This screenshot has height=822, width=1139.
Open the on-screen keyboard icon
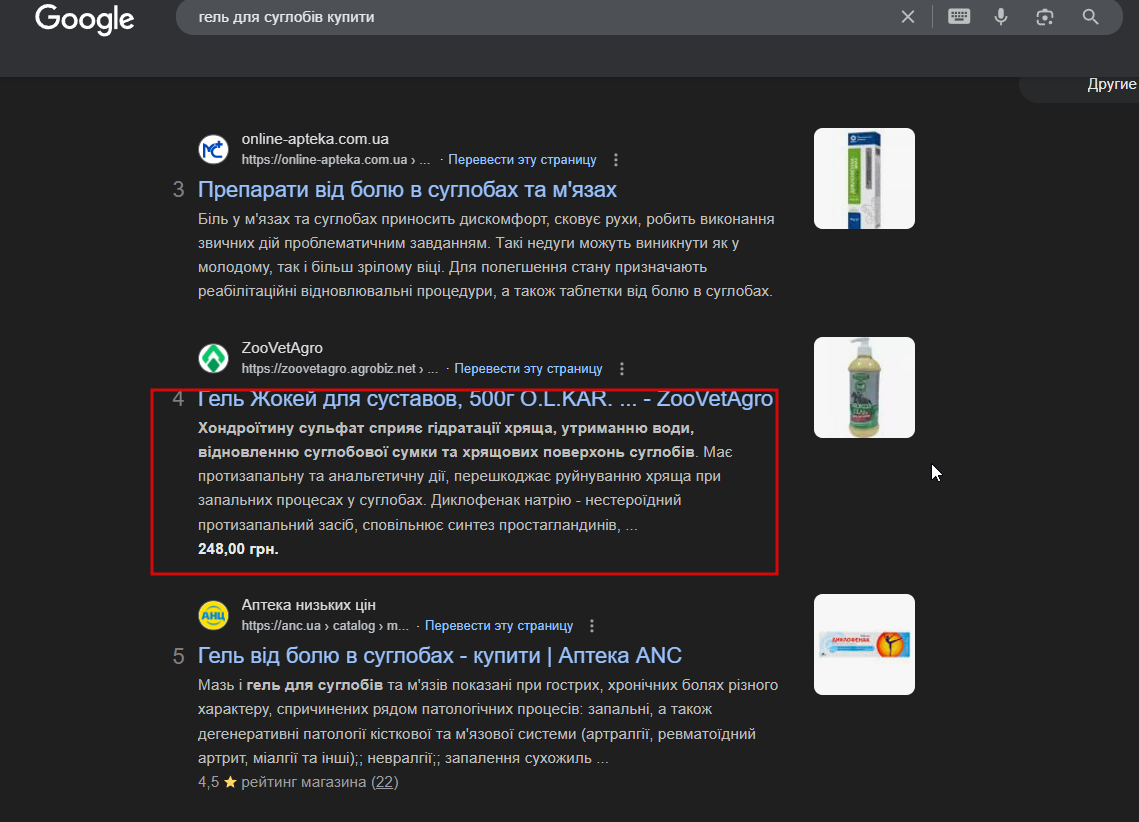point(959,16)
